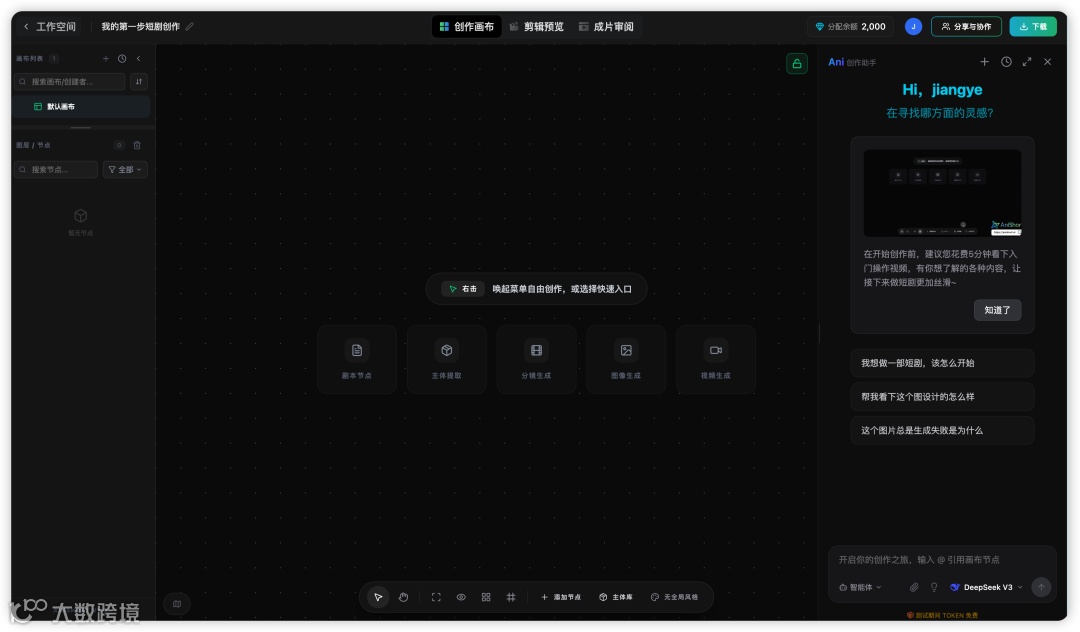Choose the 剧本节点 quick entry card
The width and height of the screenshot is (1080, 632).
357,359
